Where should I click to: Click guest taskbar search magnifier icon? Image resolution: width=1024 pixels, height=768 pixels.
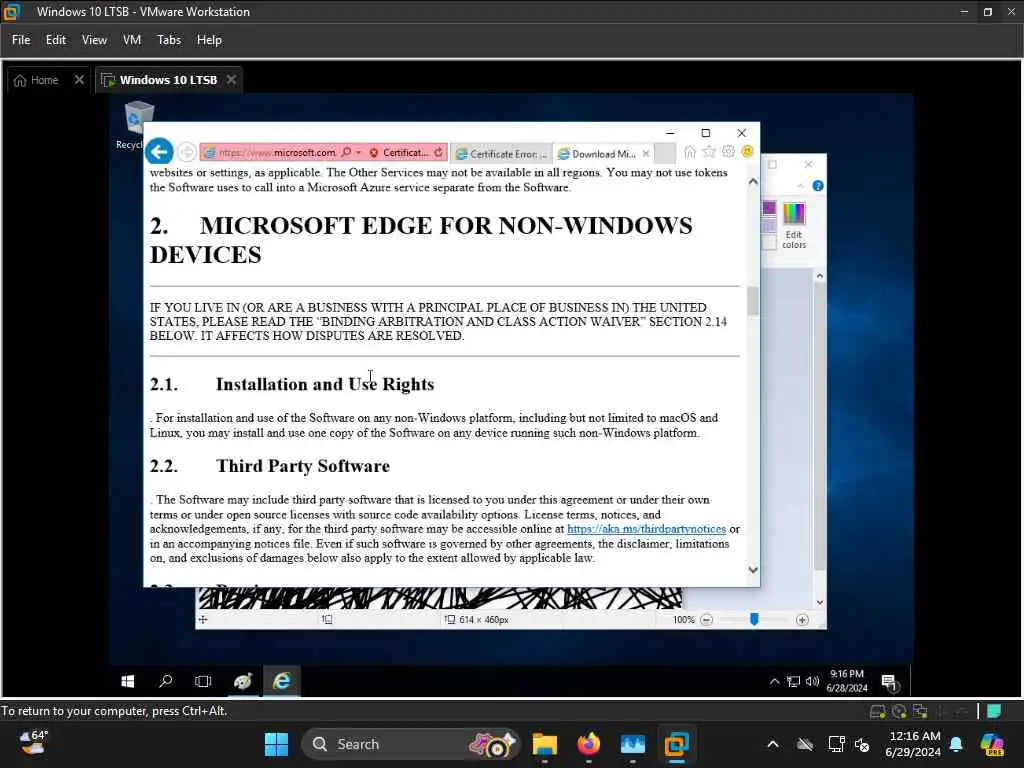click(166, 681)
